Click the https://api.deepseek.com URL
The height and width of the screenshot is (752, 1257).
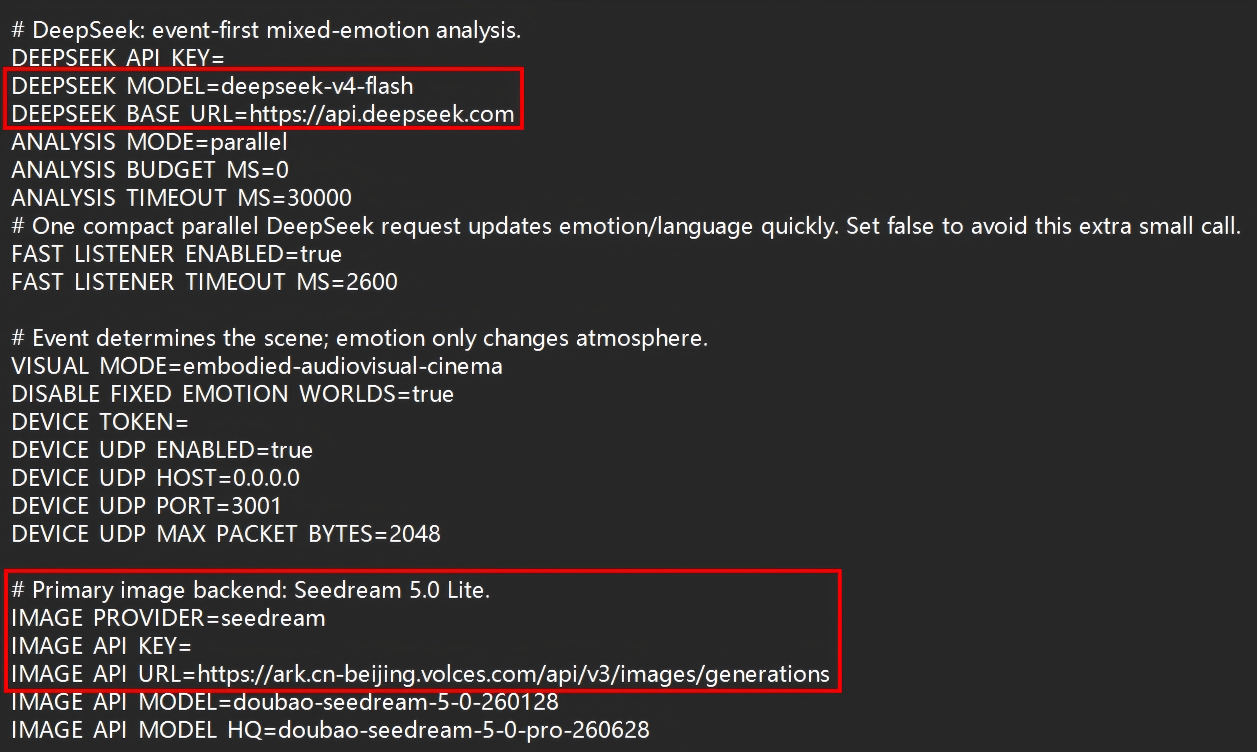[383, 114]
